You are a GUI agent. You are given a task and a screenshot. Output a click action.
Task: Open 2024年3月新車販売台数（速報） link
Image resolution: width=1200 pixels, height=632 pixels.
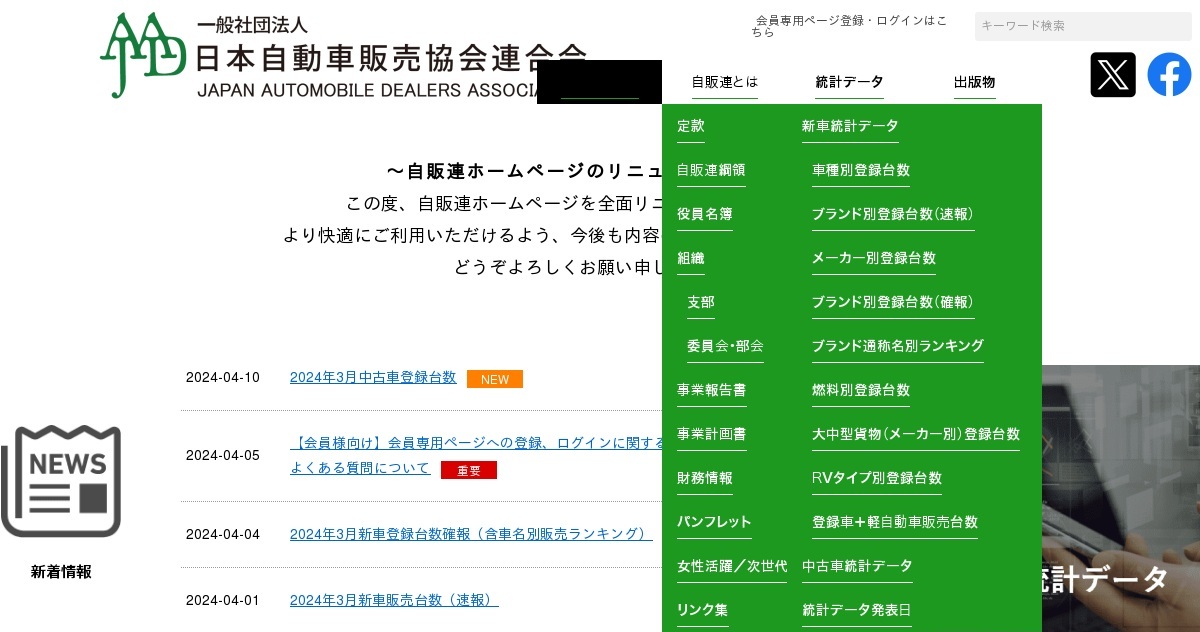click(x=393, y=600)
